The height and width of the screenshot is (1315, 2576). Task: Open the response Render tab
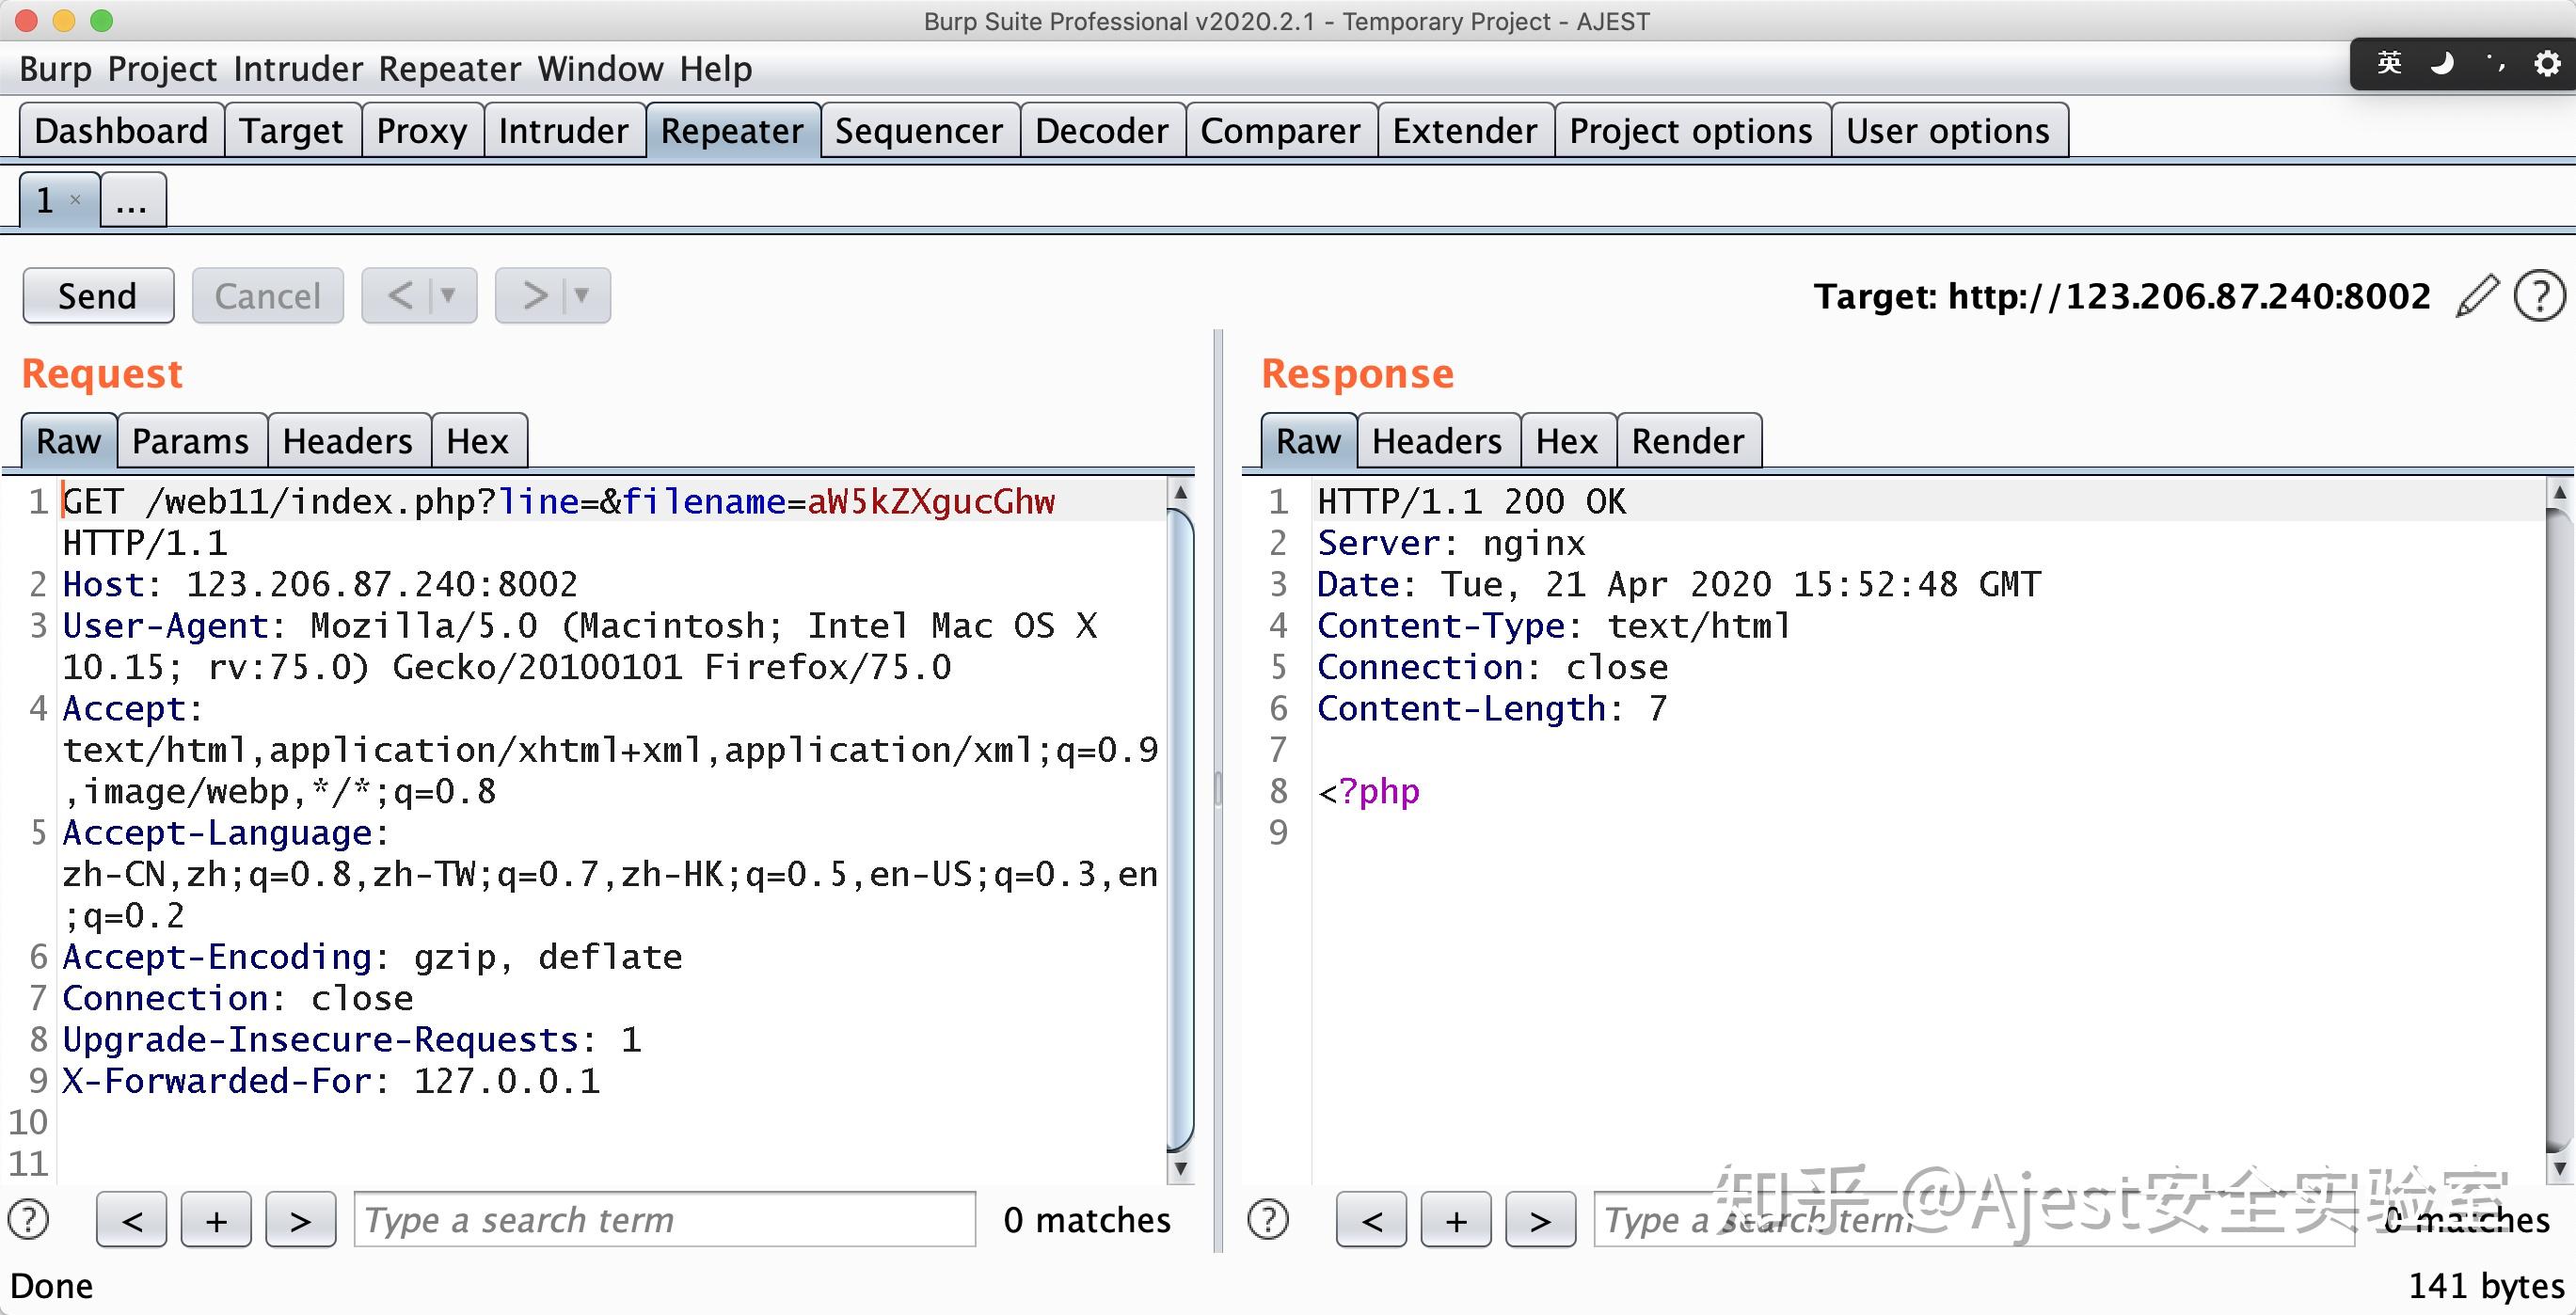click(x=1687, y=441)
